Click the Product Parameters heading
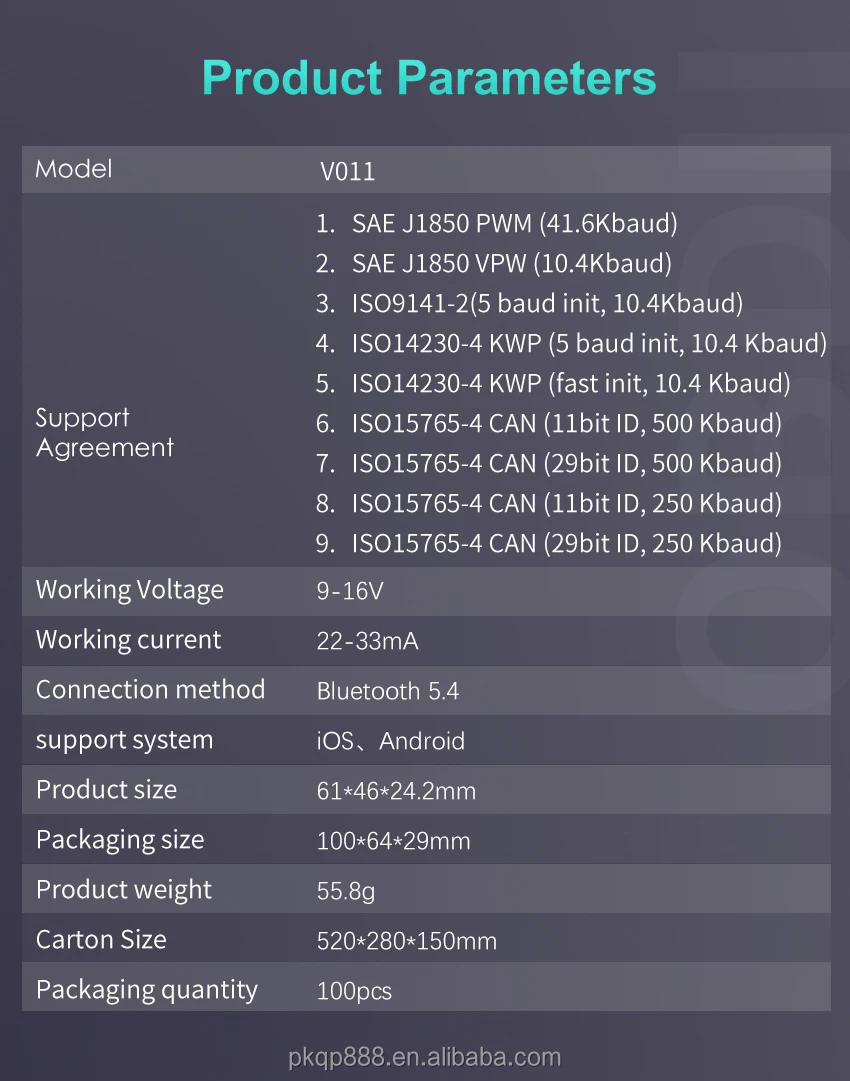 coord(429,78)
